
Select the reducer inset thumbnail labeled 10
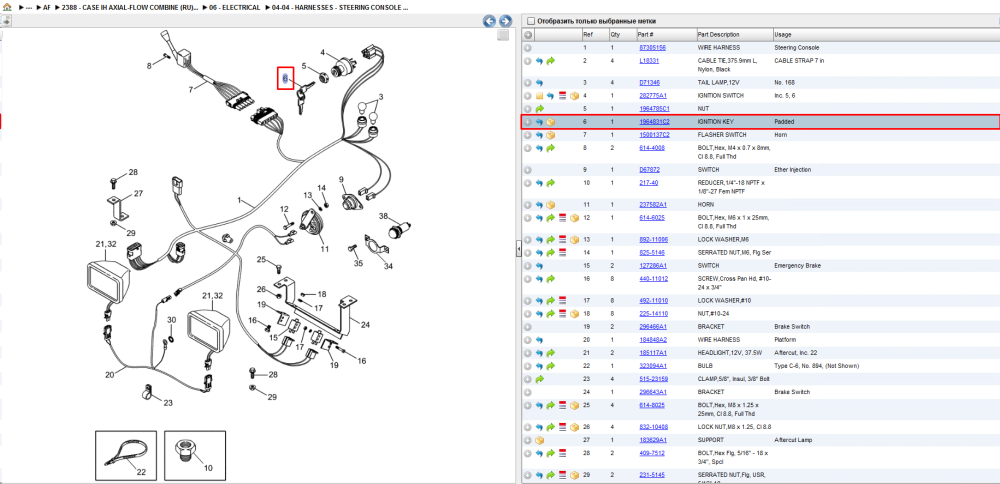195,455
